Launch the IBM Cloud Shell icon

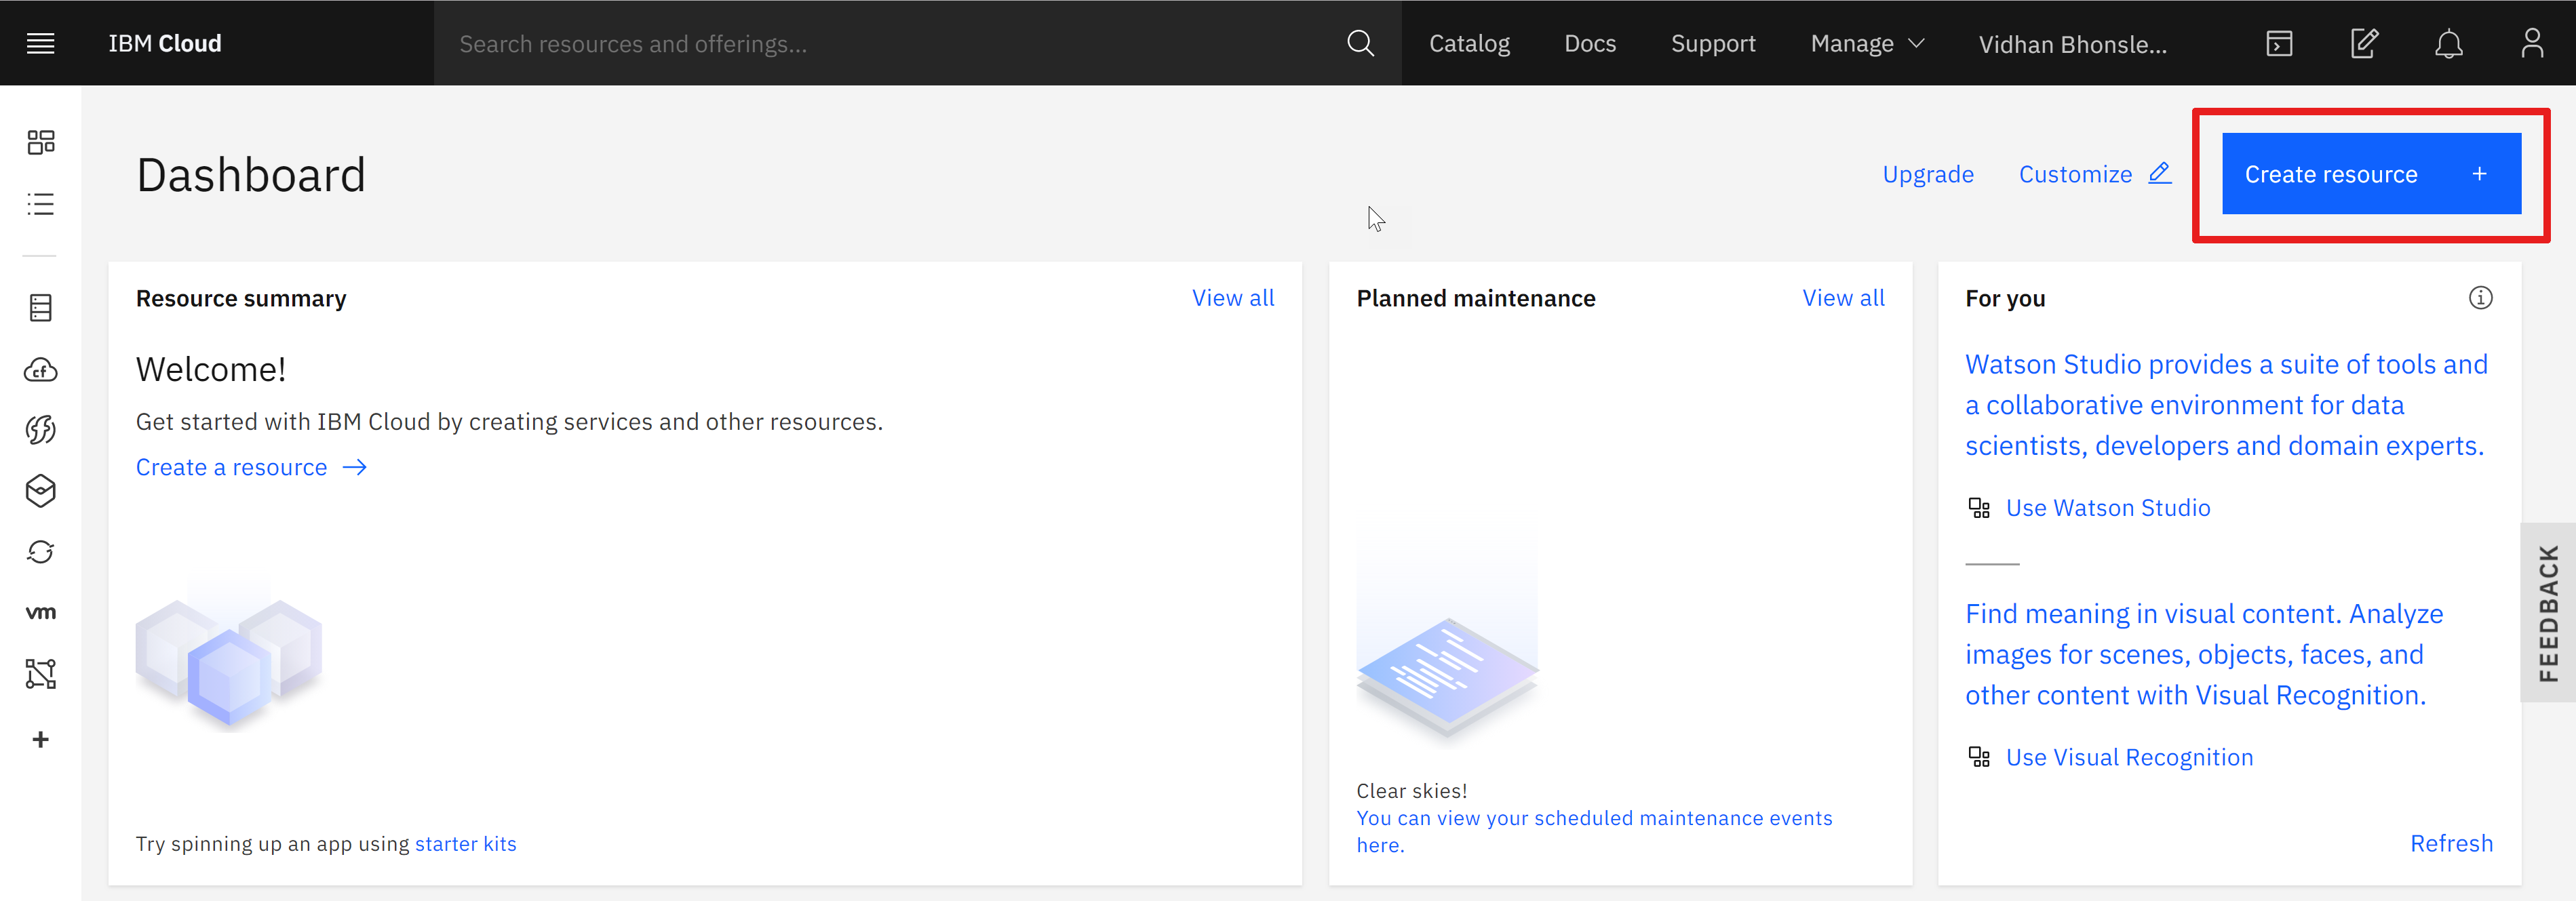coord(2279,43)
